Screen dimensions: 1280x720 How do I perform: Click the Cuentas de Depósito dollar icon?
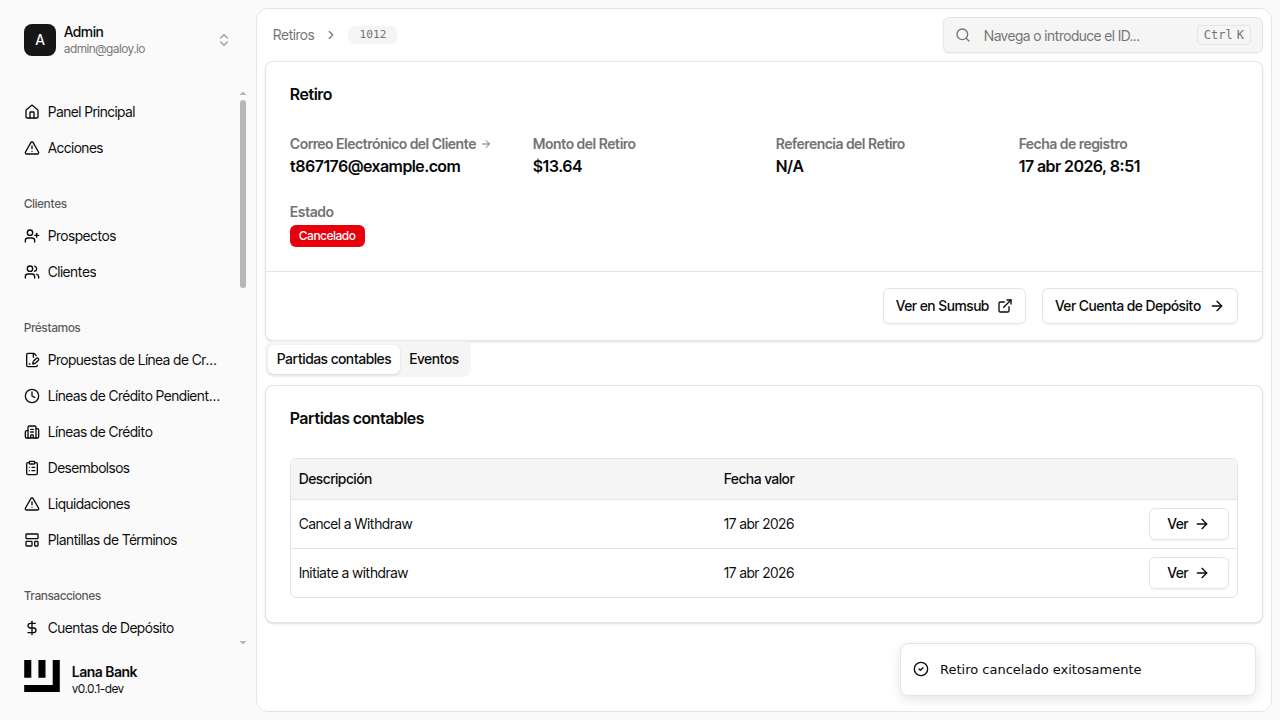pos(32,628)
